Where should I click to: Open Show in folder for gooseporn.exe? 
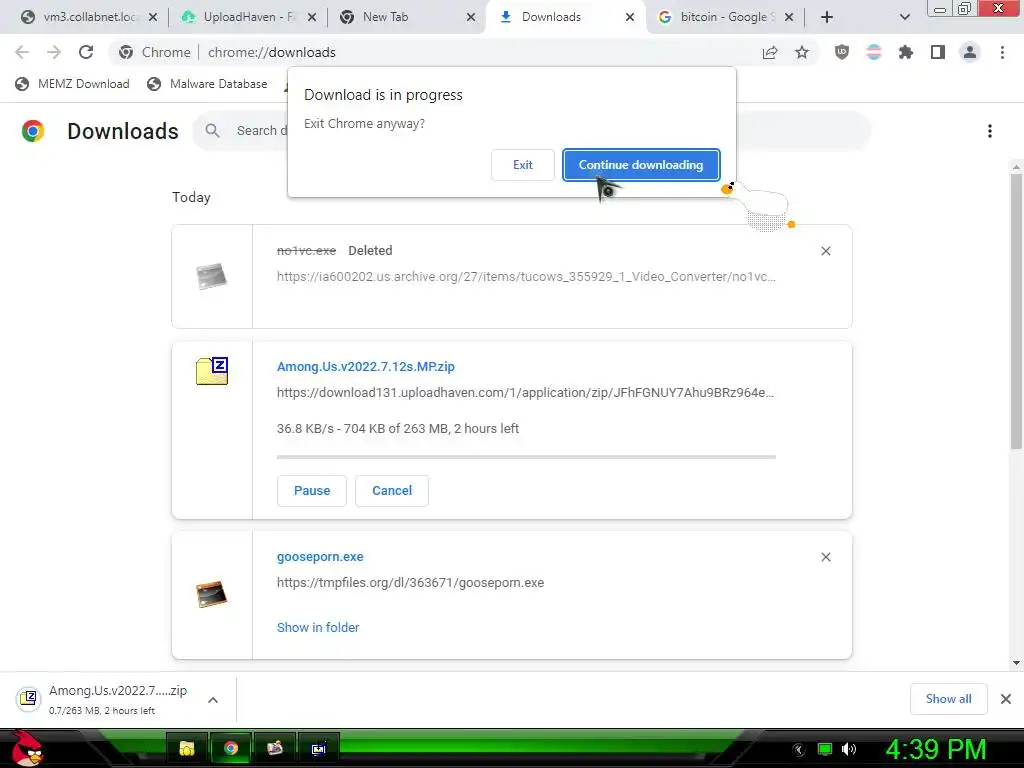pos(318,627)
